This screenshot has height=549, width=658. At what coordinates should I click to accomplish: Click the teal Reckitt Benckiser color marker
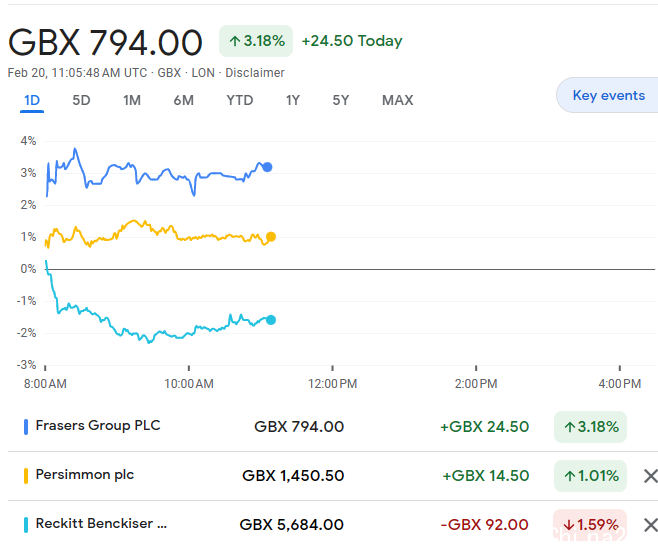pyautogui.click(x=26, y=525)
